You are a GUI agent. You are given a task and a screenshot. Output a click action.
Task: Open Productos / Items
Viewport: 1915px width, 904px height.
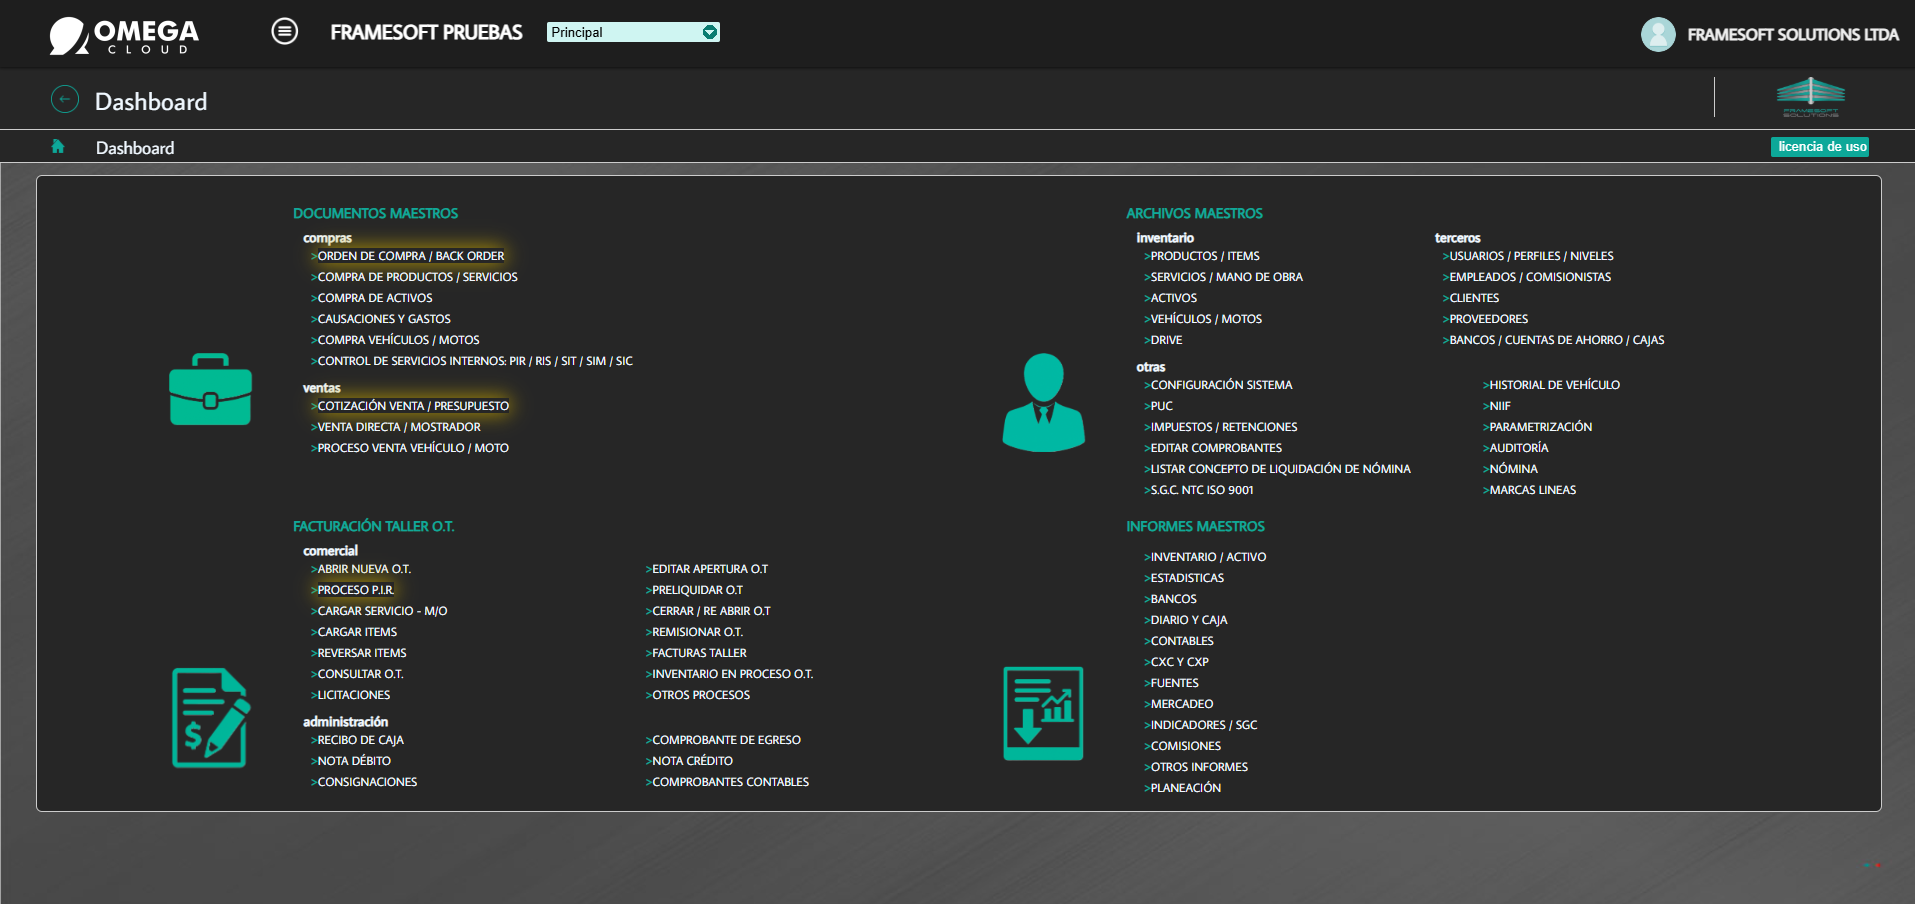(x=1205, y=256)
